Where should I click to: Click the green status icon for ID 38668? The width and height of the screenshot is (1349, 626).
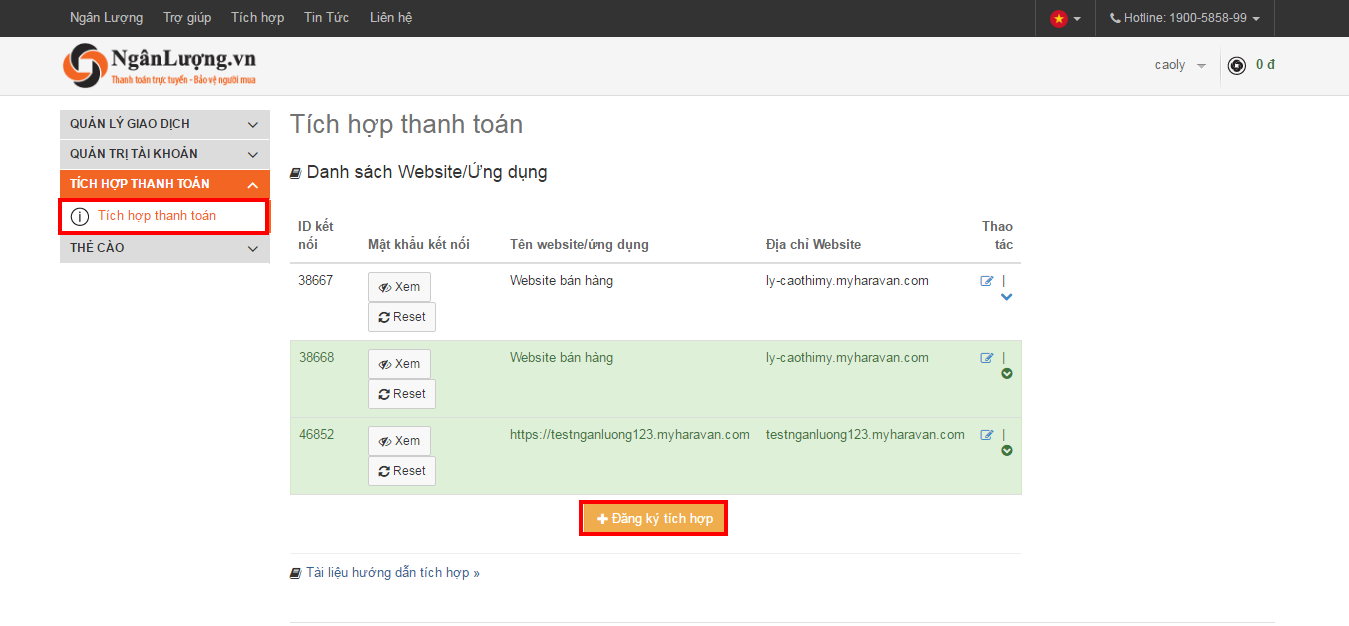[1007, 374]
